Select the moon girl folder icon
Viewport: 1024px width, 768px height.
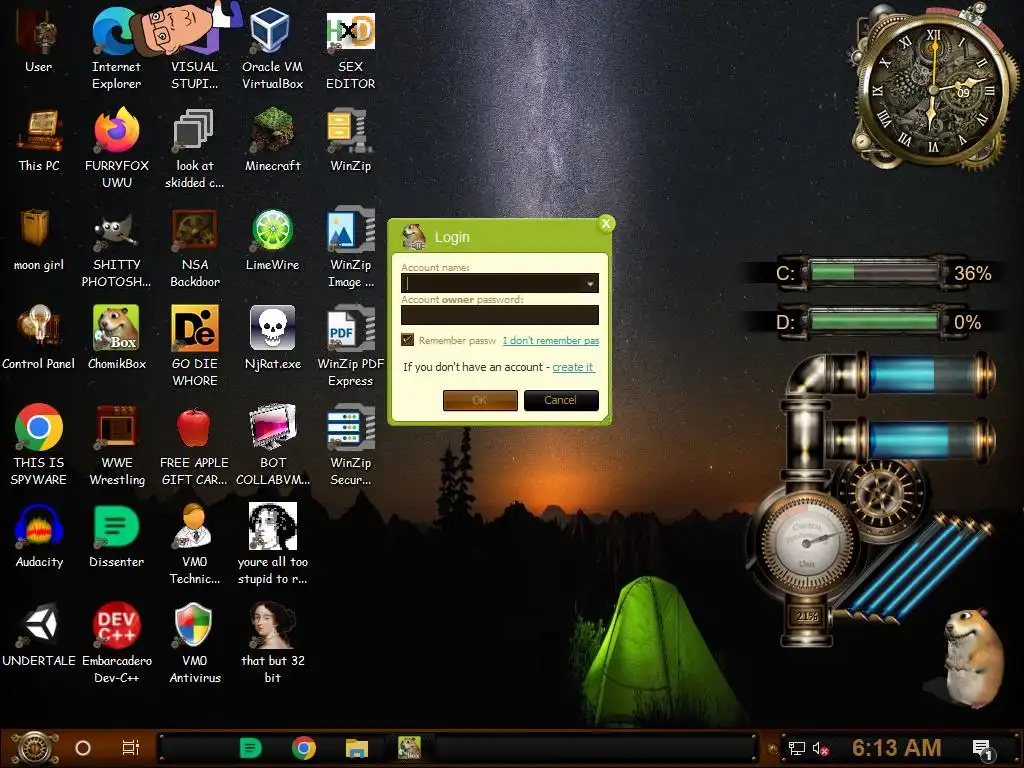click(x=39, y=239)
